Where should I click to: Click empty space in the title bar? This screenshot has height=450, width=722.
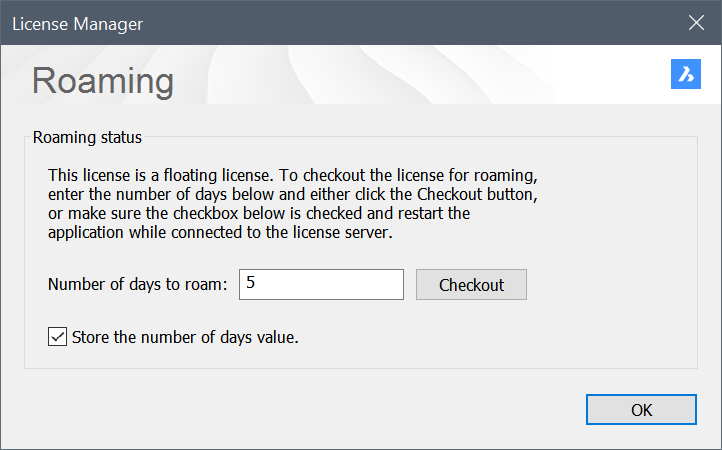(400, 22)
